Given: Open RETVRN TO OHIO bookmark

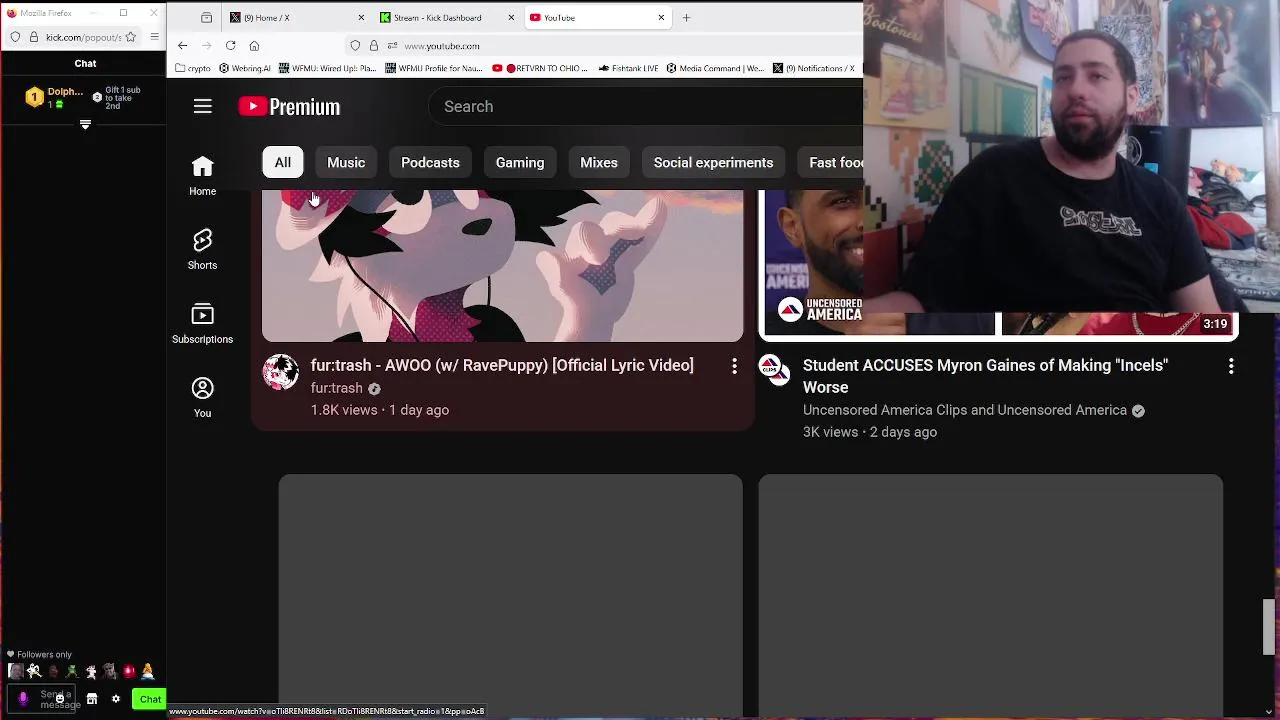Looking at the screenshot, I should 540,68.
